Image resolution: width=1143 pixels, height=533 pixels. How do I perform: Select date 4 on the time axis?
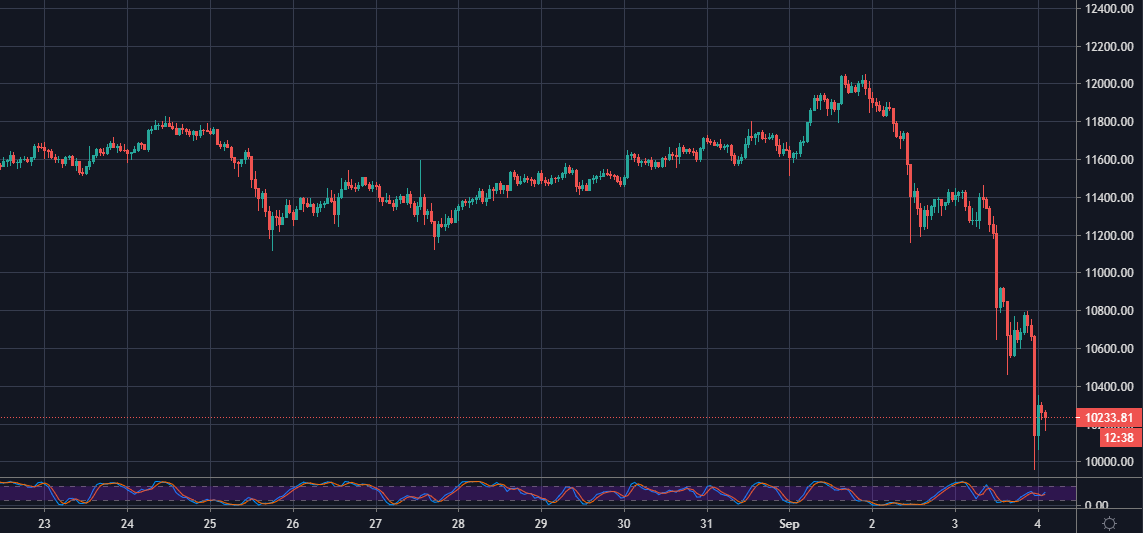tap(1038, 523)
